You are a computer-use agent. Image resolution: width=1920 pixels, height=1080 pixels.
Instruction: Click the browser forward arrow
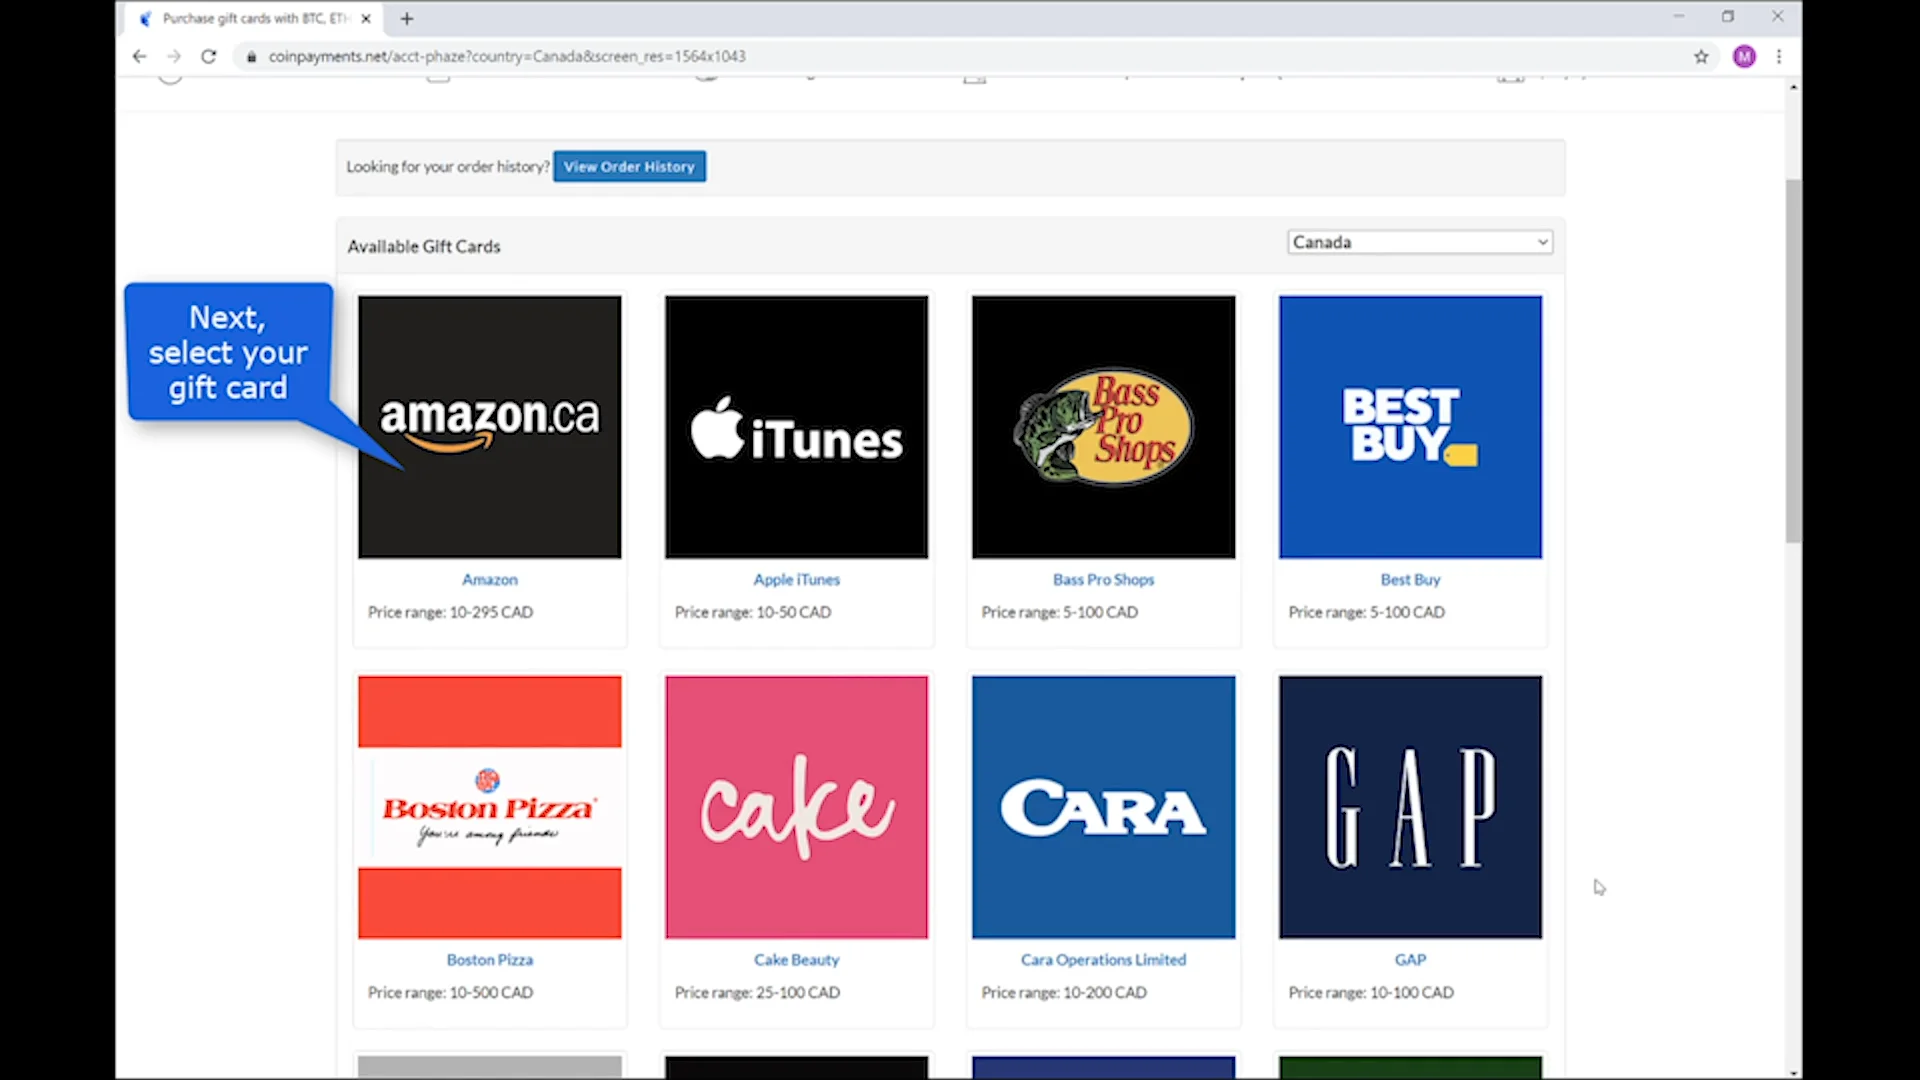174,56
